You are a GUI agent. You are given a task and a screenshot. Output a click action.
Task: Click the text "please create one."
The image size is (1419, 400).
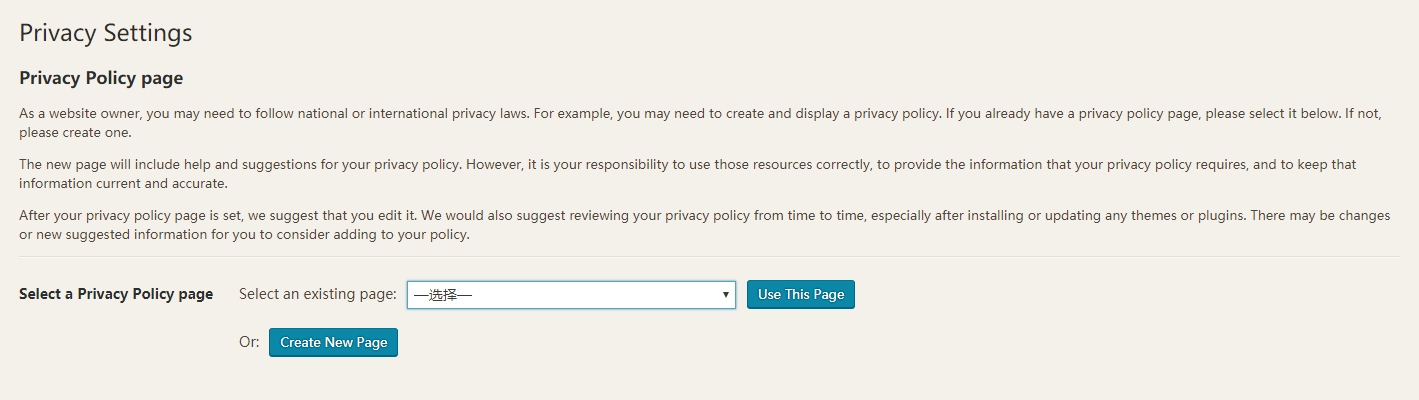[x=76, y=132]
